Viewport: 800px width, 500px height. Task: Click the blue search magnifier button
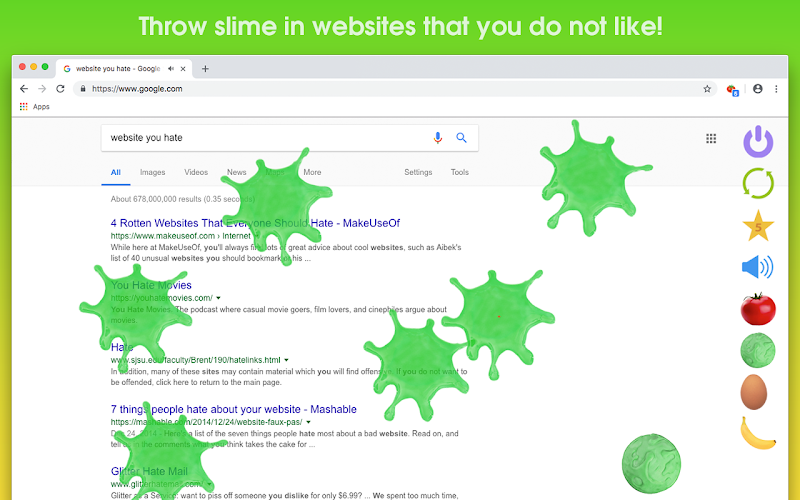[x=461, y=138]
